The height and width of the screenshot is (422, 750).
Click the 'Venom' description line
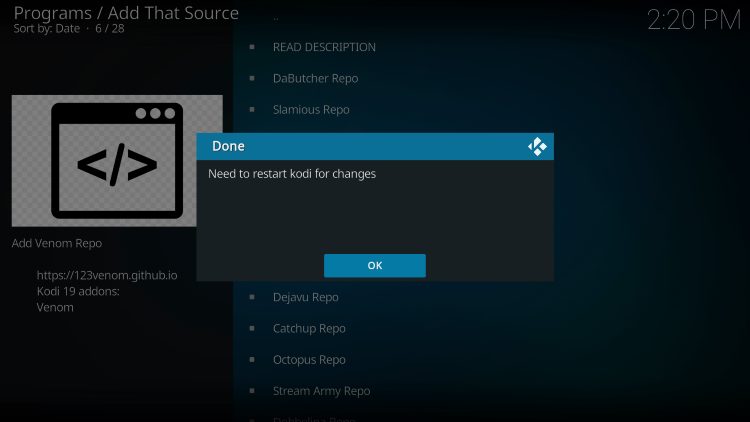(55, 307)
